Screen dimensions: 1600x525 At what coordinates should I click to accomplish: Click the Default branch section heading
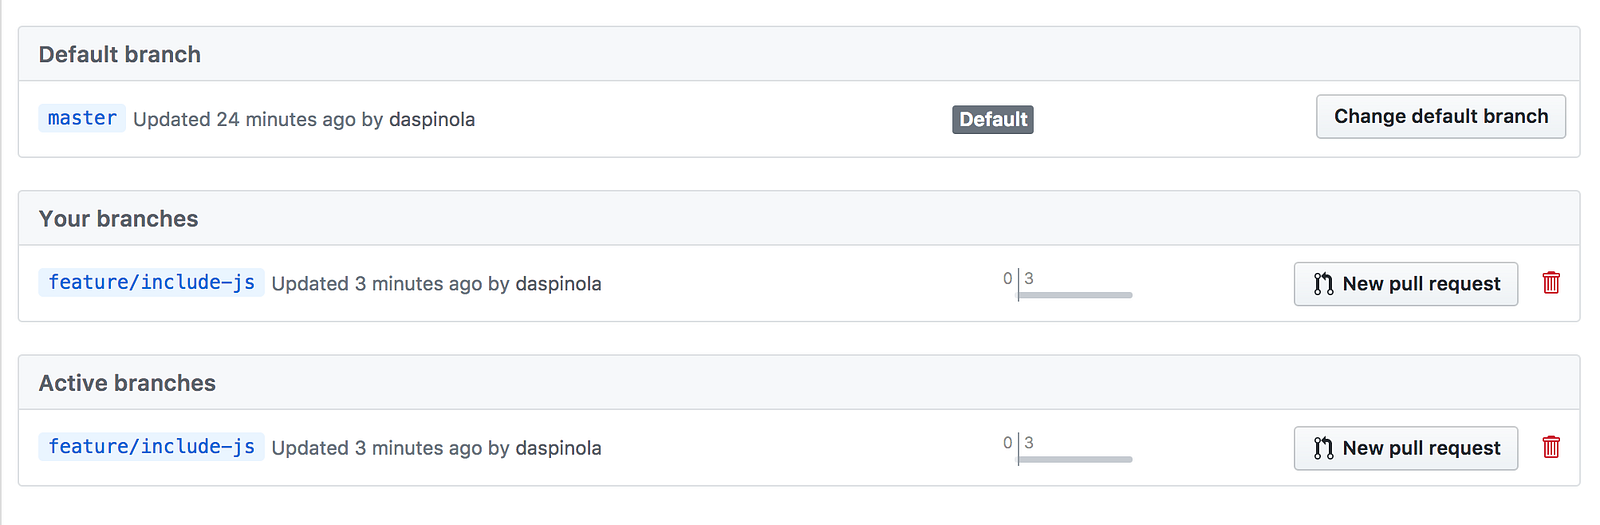pyautogui.click(x=120, y=55)
